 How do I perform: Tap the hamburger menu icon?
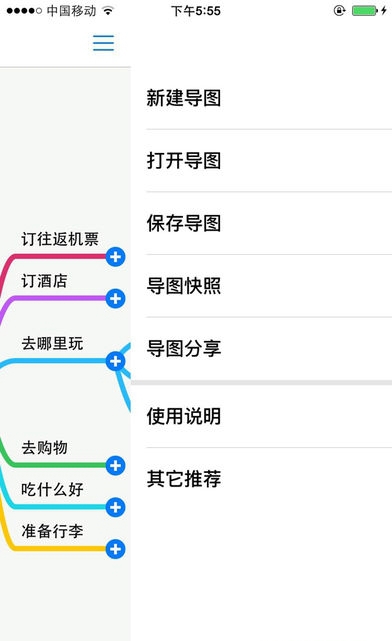click(x=103, y=43)
